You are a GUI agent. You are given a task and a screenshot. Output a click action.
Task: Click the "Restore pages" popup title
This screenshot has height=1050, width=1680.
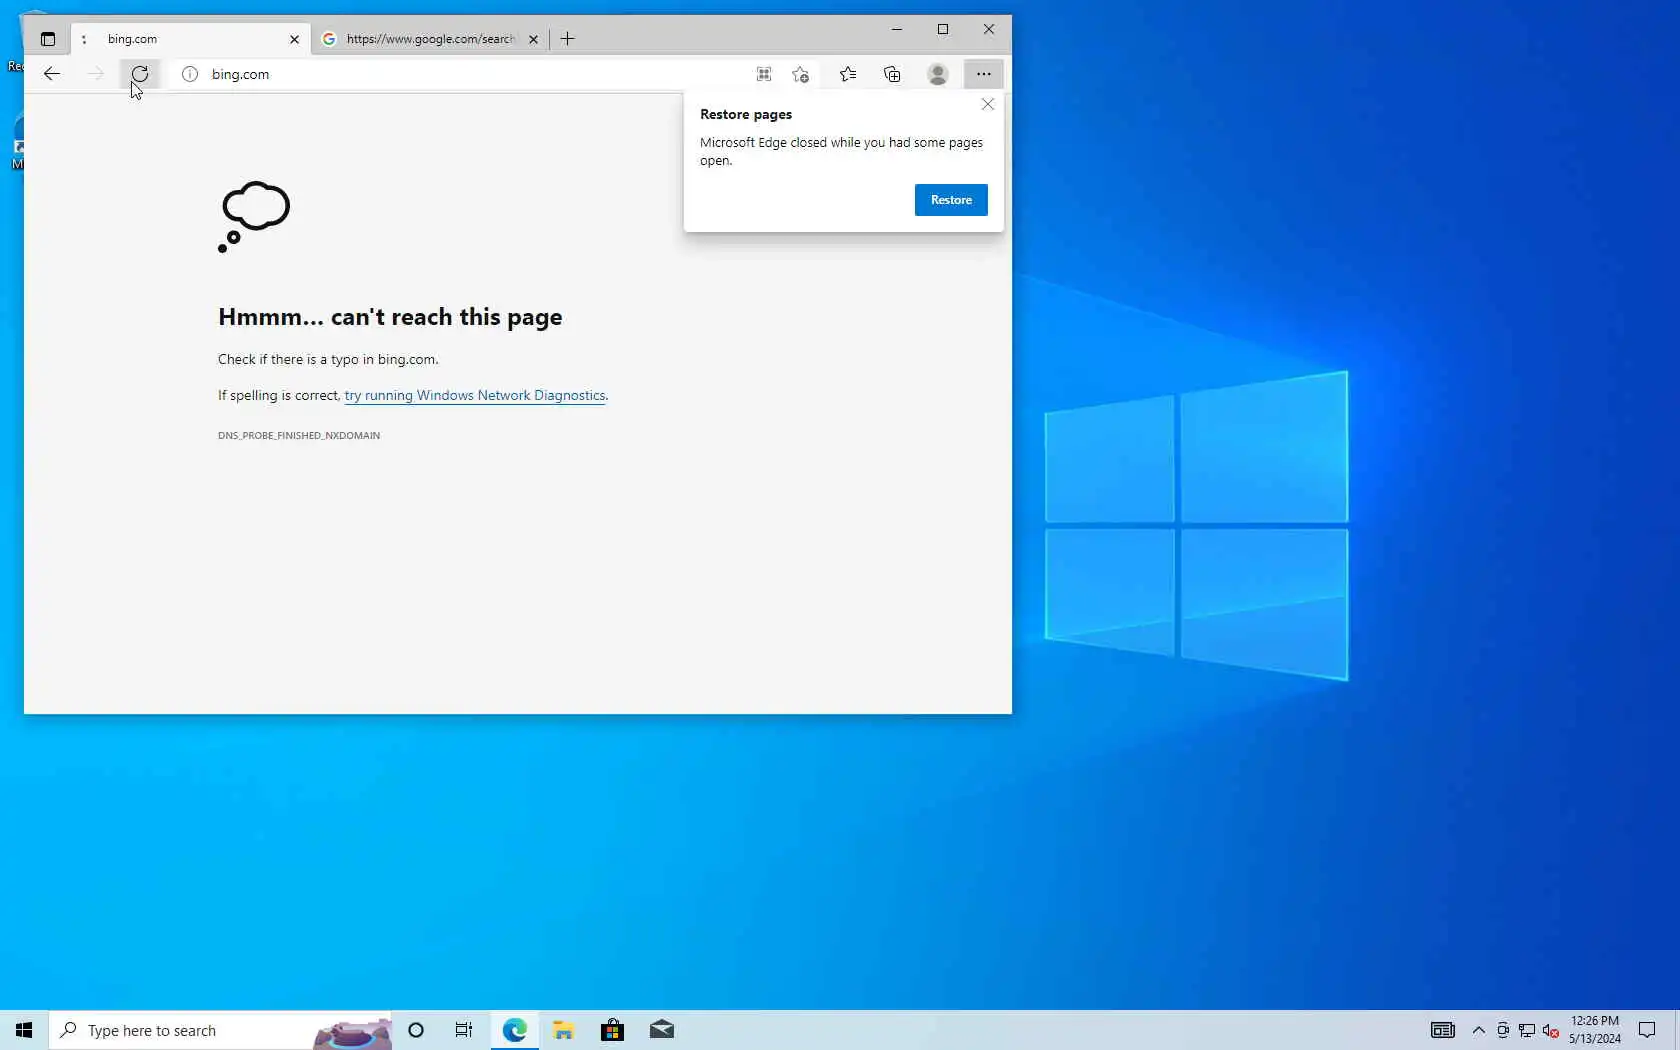pyautogui.click(x=746, y=115)
